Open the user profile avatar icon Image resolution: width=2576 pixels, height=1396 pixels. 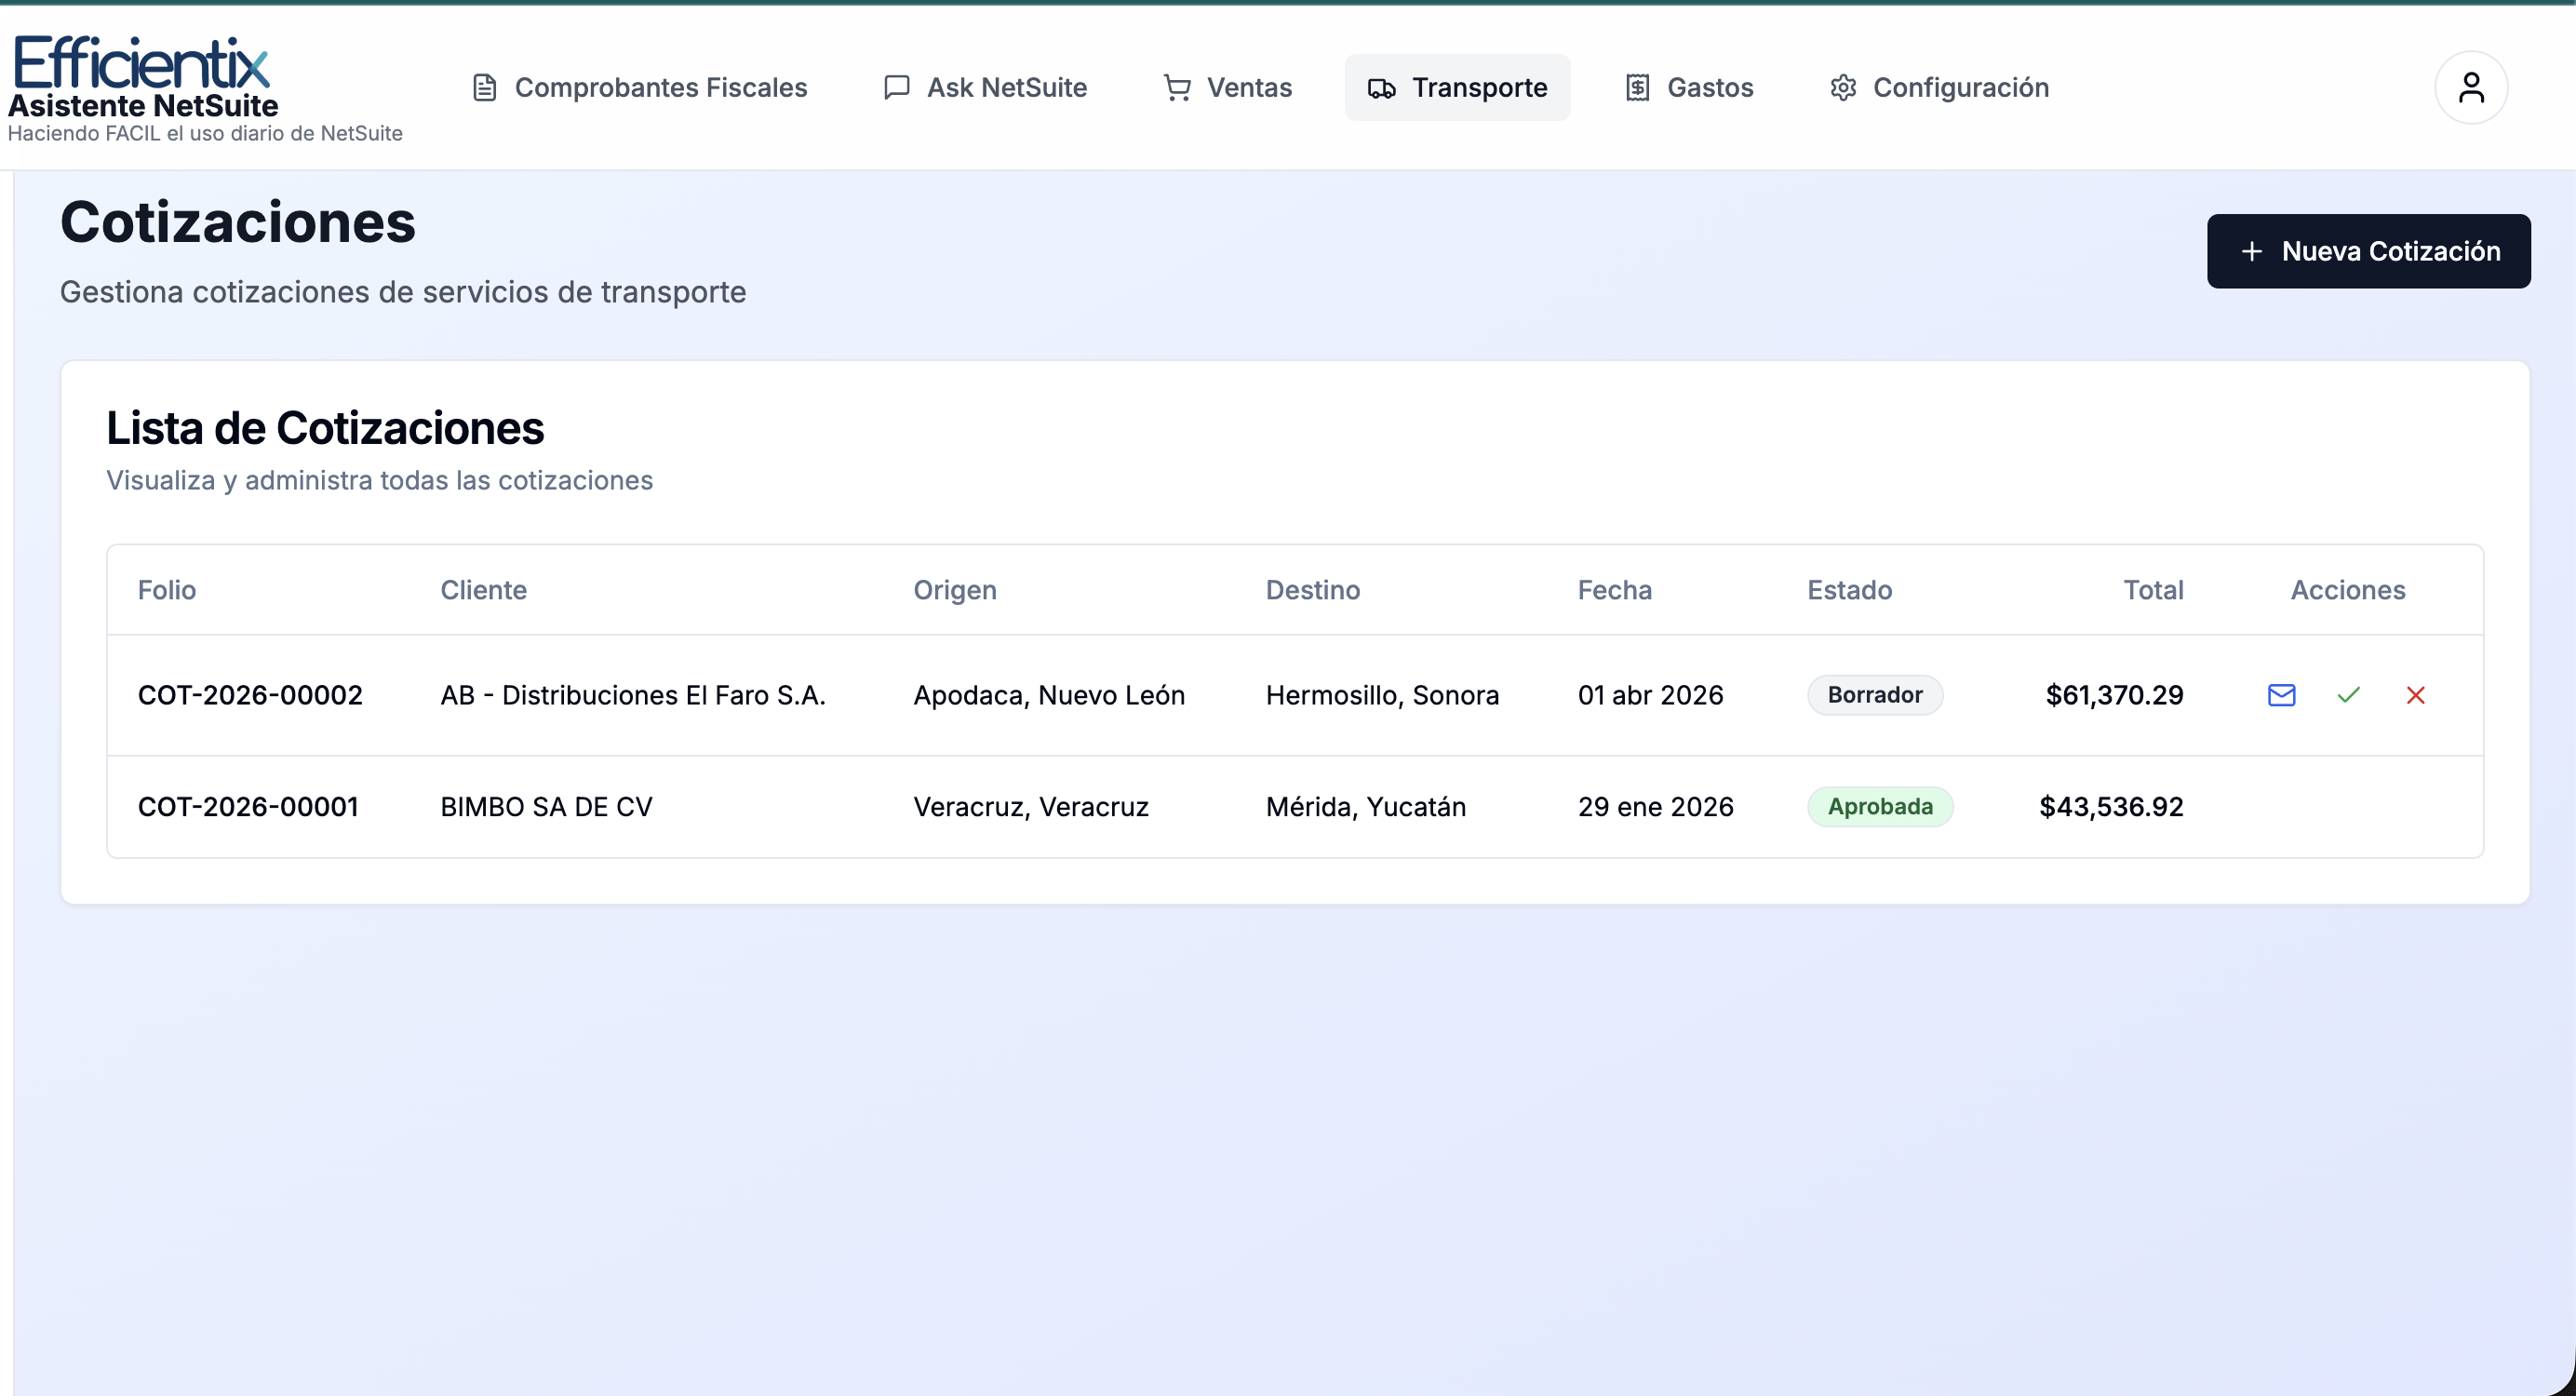click(x=2470, y=88)
